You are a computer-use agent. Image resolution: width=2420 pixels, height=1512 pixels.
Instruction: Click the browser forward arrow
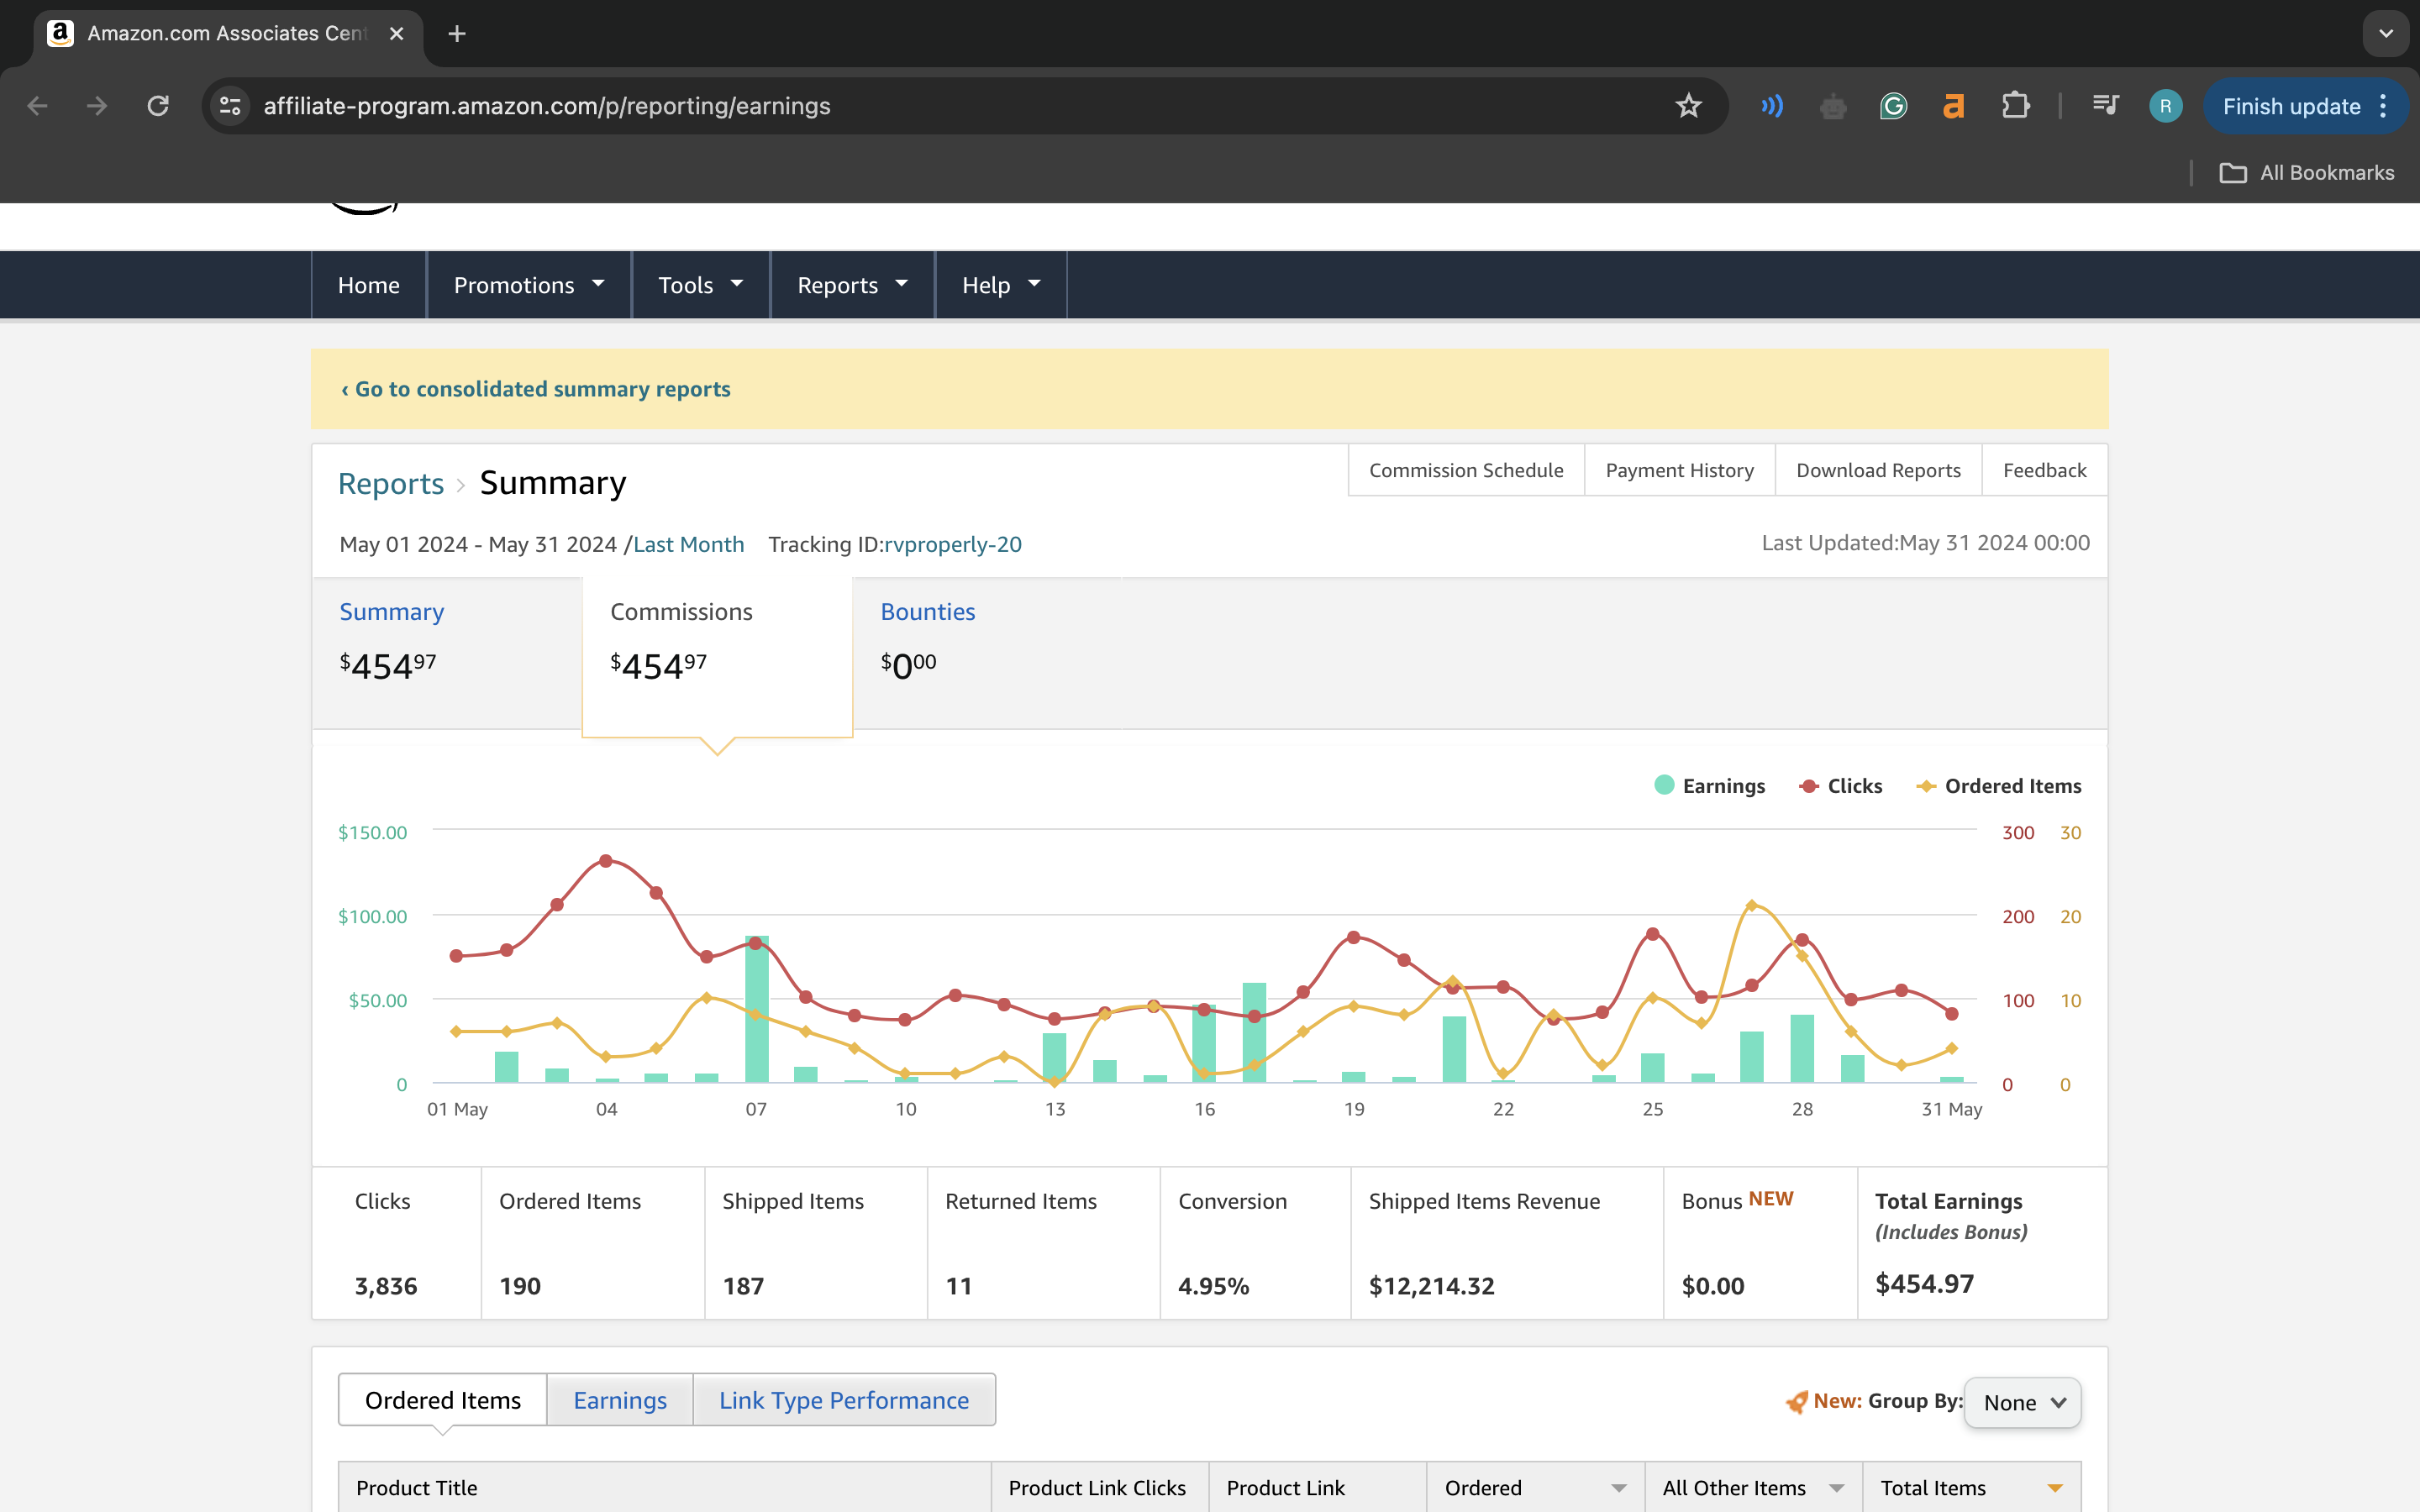[97, 106]
